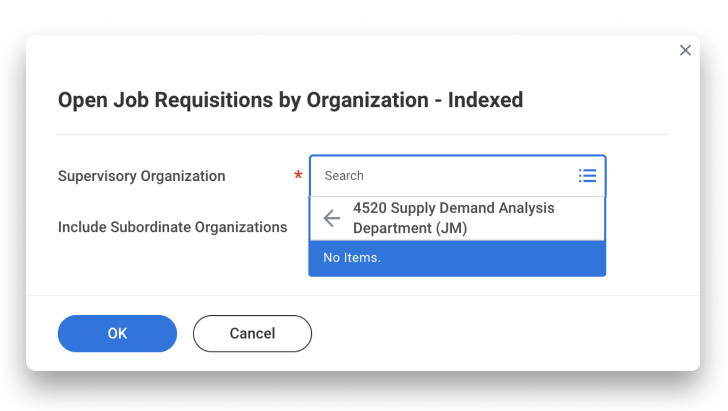Click the Include Subordinate Organizations label
728x411 pixels.
pyautogui.click(x=172, y=227)
